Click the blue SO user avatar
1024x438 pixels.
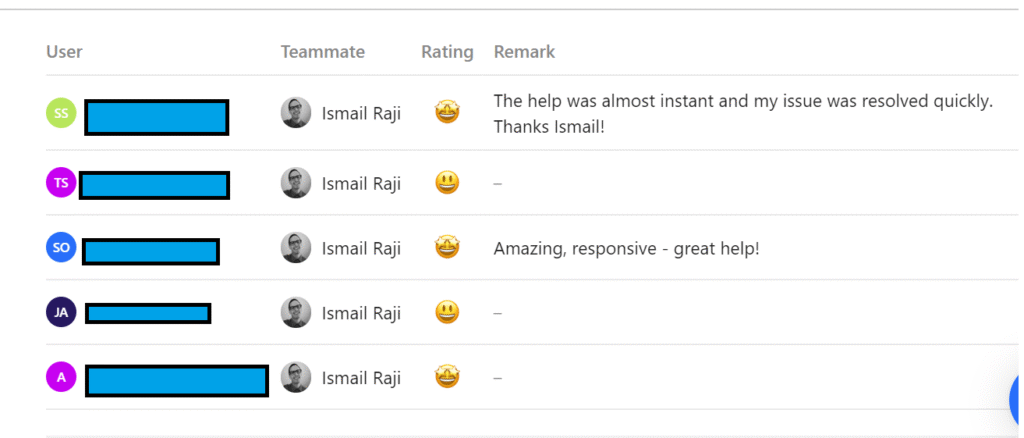pos(61,247)
